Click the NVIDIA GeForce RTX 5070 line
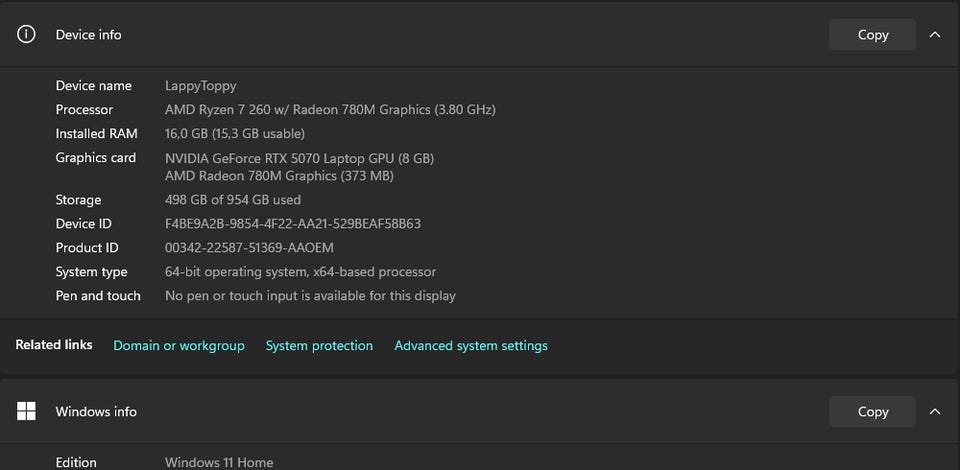The image size is (960, 470). 299,159
